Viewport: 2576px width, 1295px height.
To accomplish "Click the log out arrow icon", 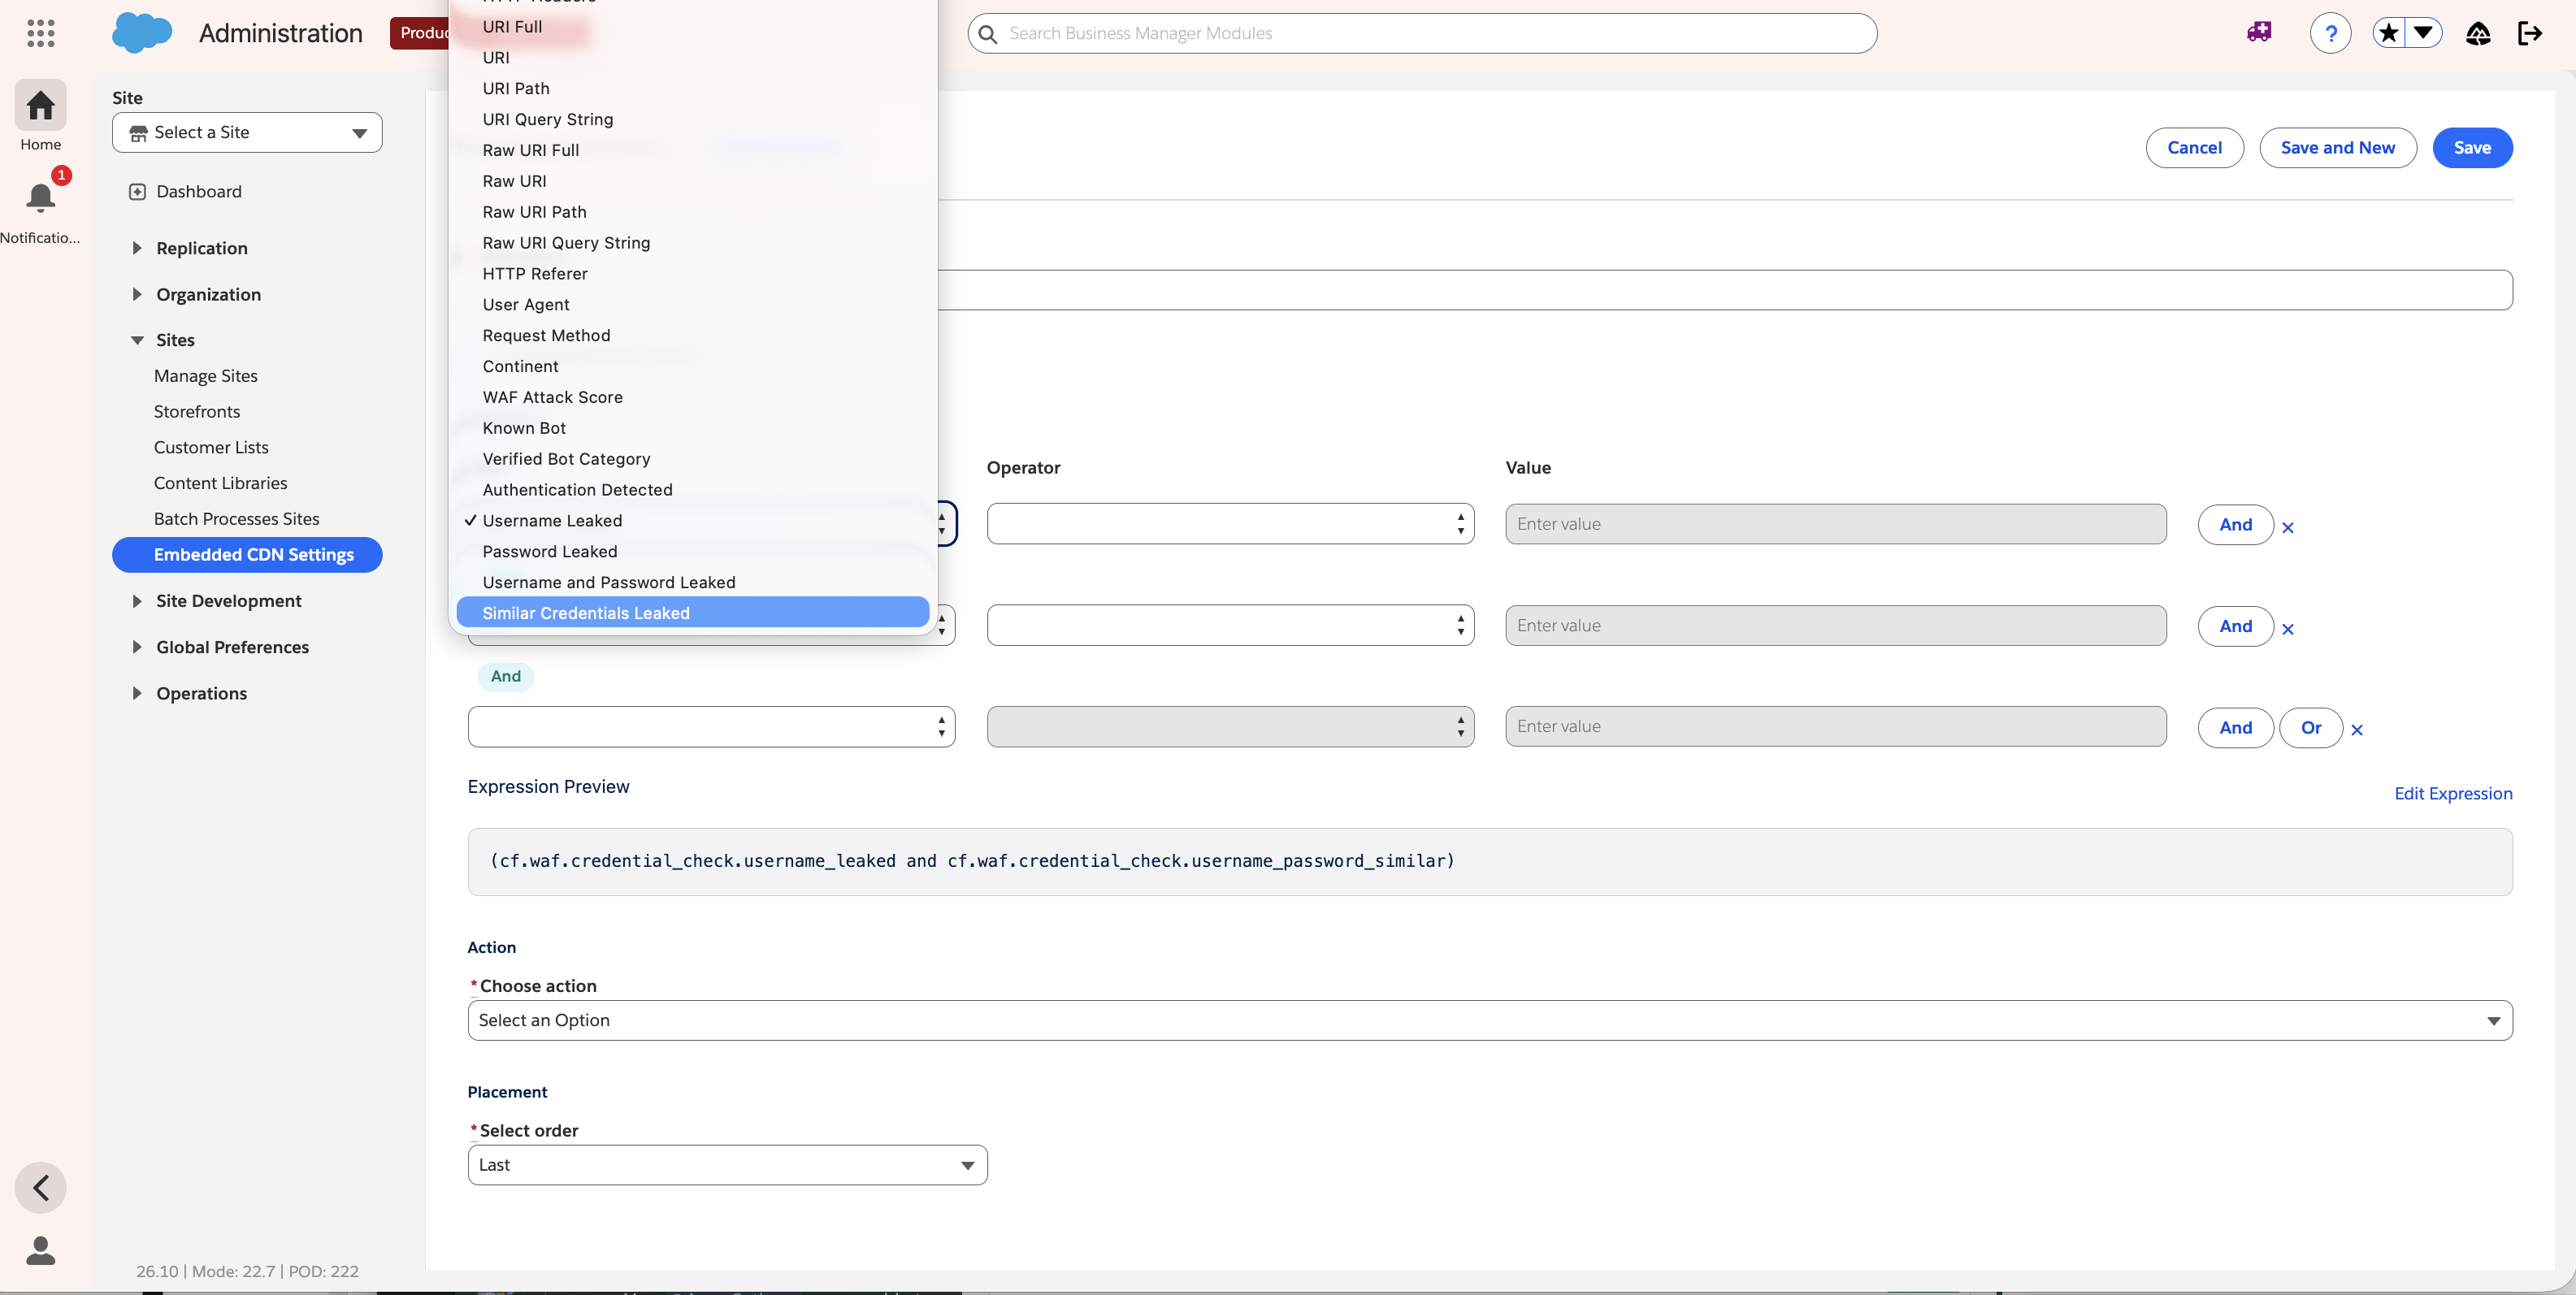I will [x=2529, y=33].
